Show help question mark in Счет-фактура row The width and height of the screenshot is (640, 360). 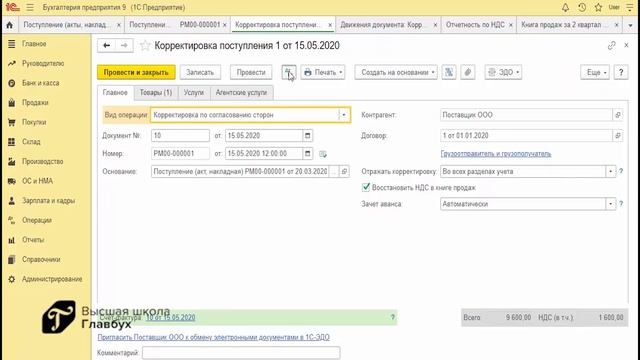(393, 317)
